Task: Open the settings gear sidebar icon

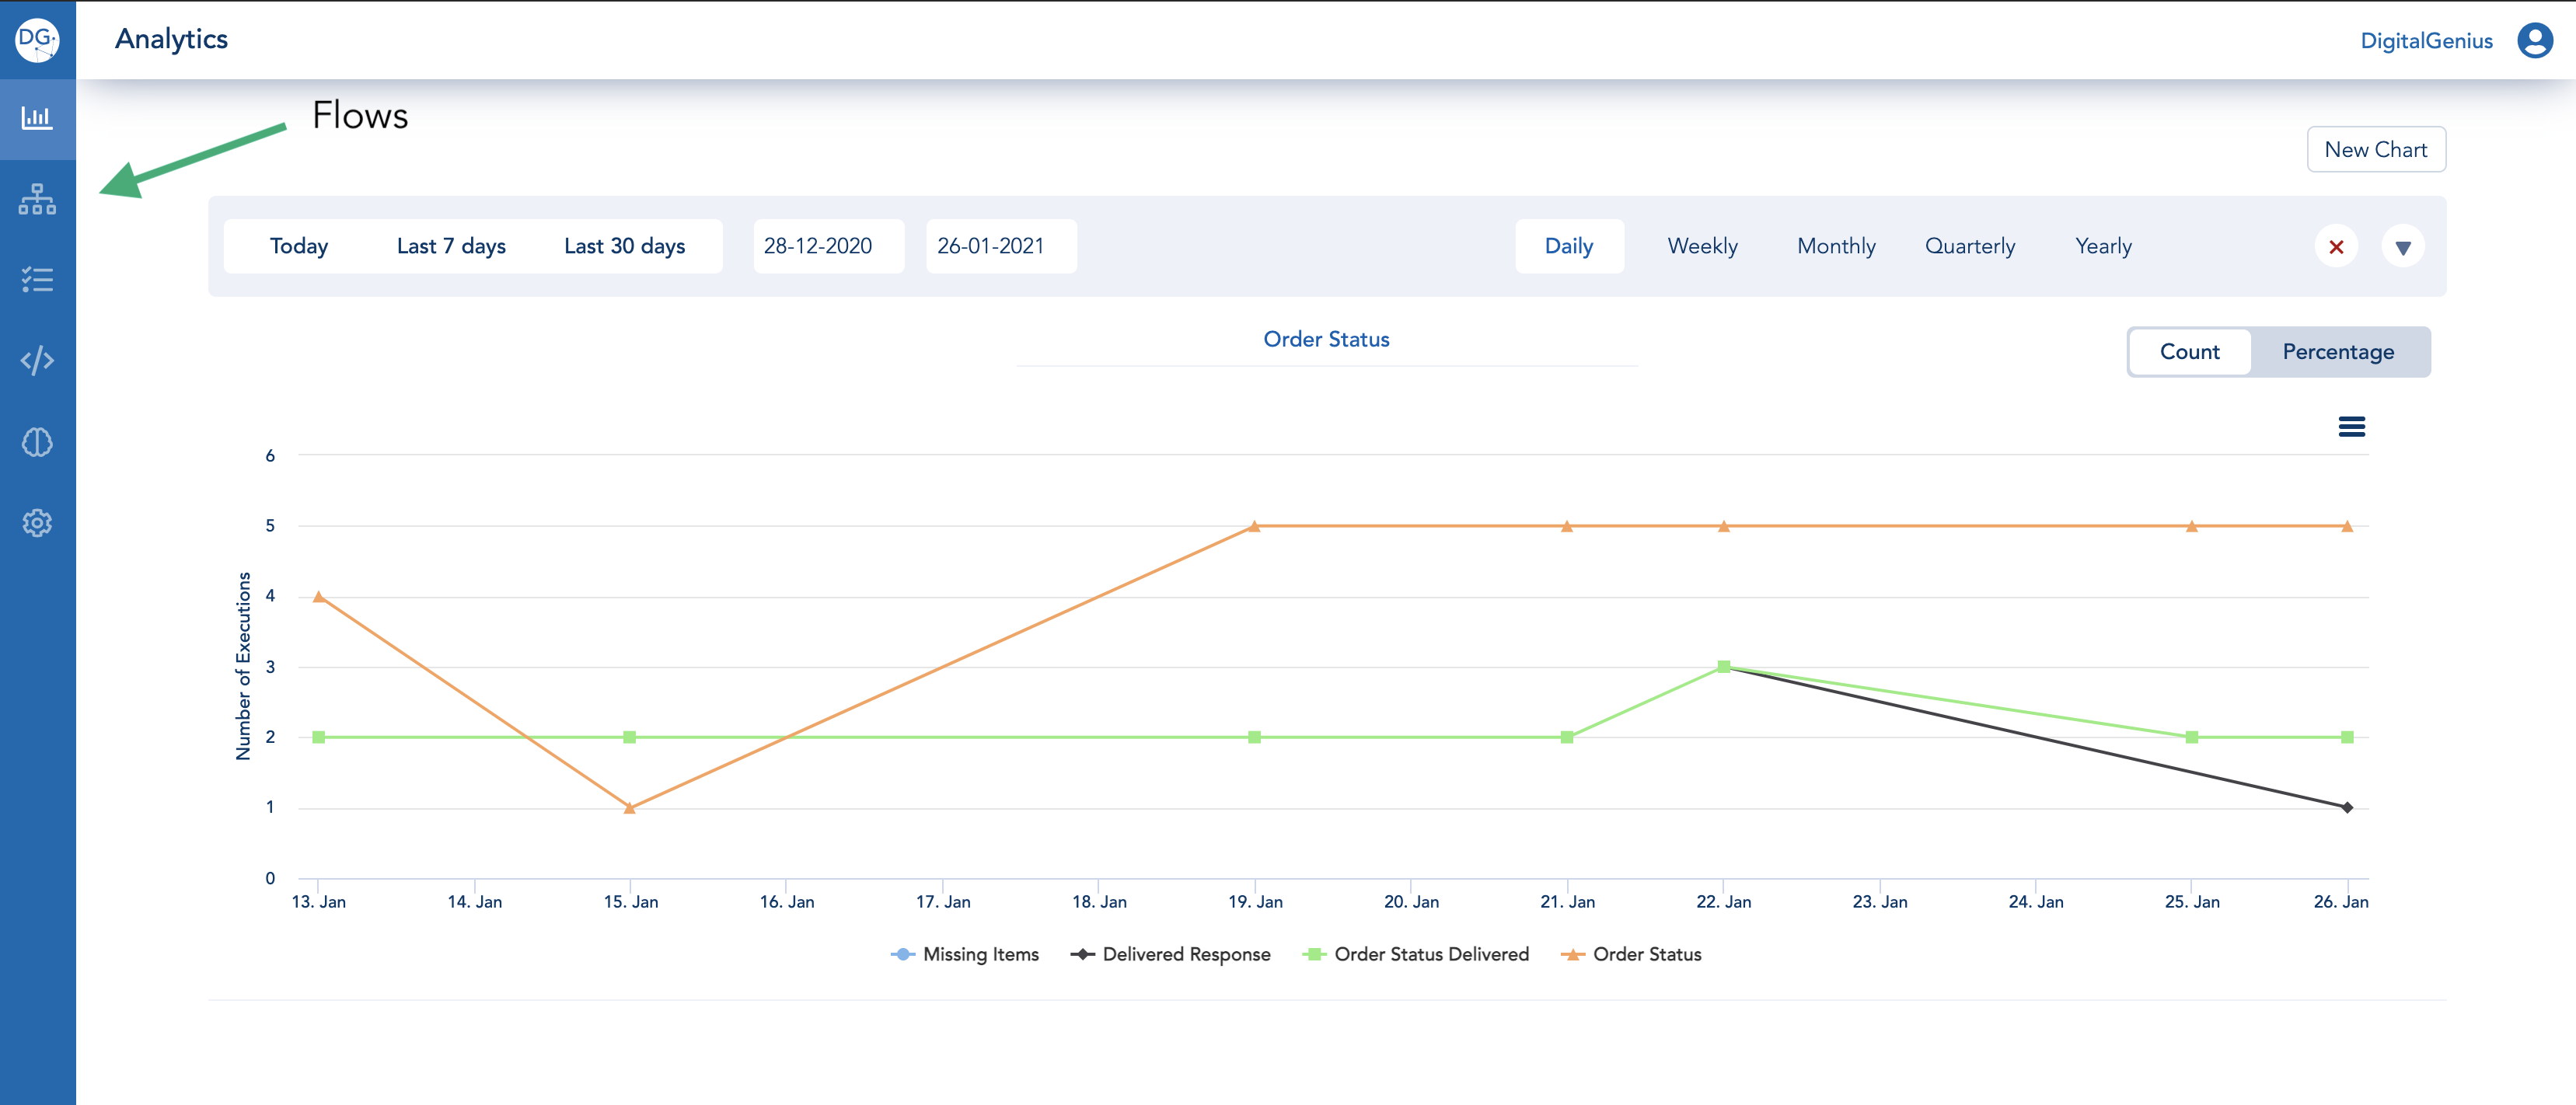Action: (37, 523)
